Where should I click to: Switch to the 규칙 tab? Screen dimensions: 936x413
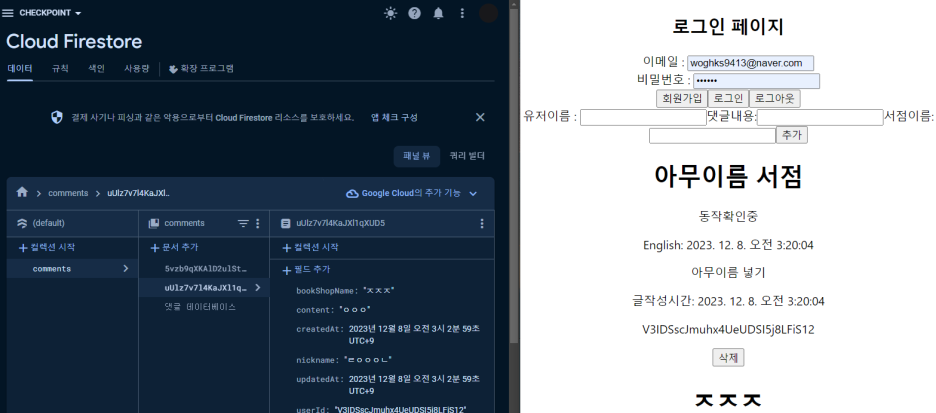(60, 69)
